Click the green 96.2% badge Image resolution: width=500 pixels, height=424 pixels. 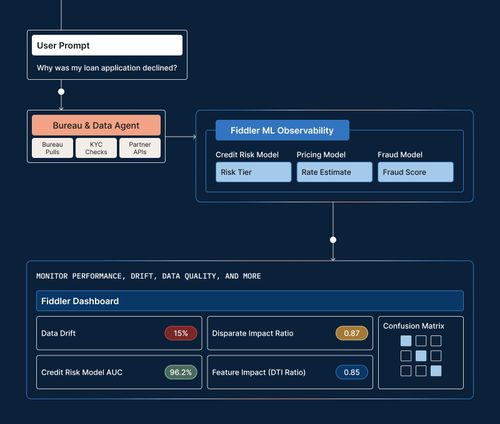[181, 372]
